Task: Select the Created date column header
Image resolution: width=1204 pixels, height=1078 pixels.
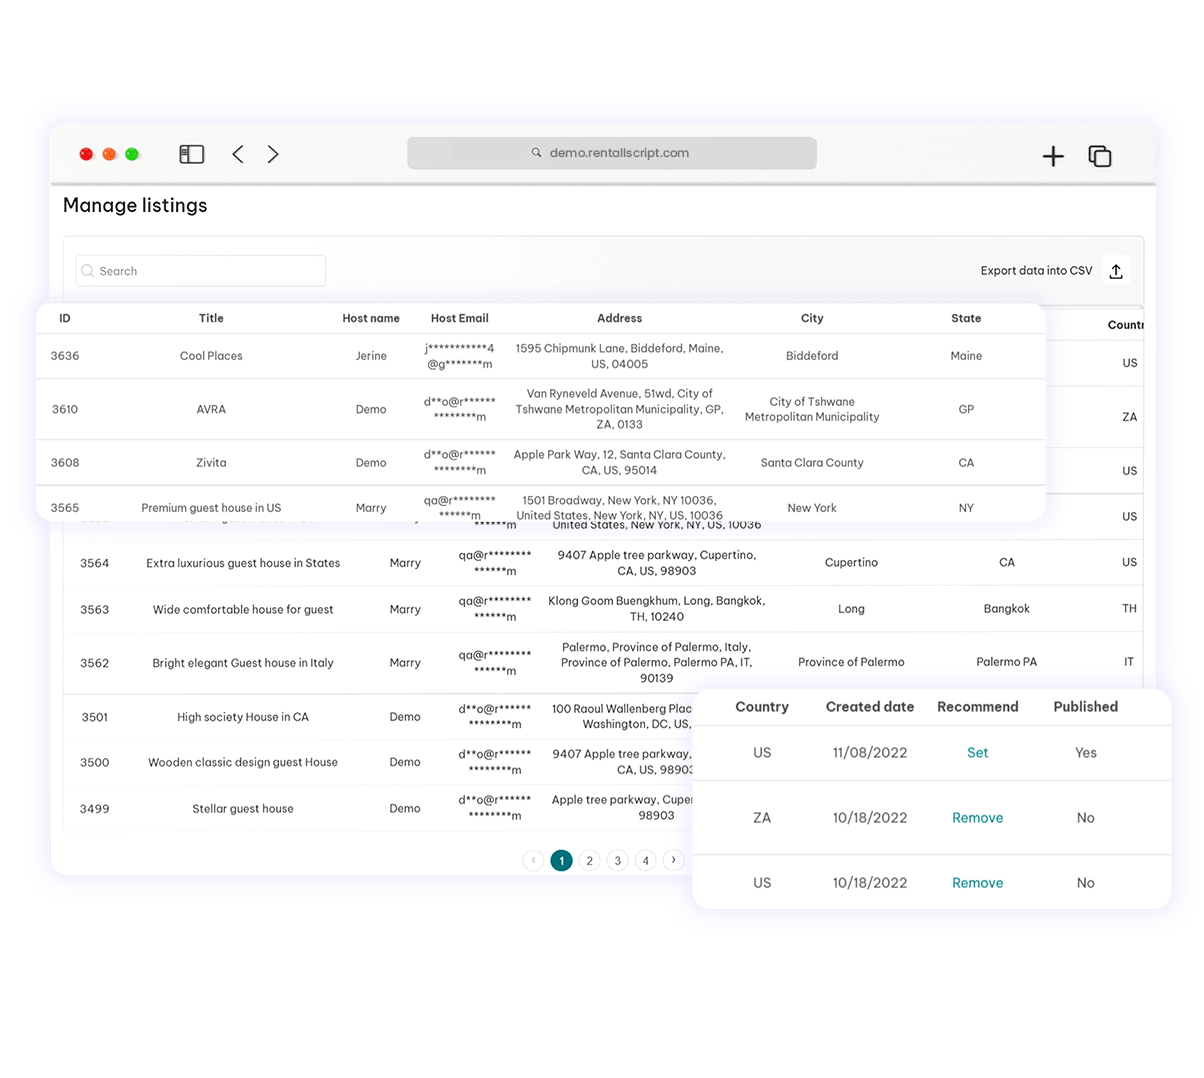Action: [x=869, y=707]
